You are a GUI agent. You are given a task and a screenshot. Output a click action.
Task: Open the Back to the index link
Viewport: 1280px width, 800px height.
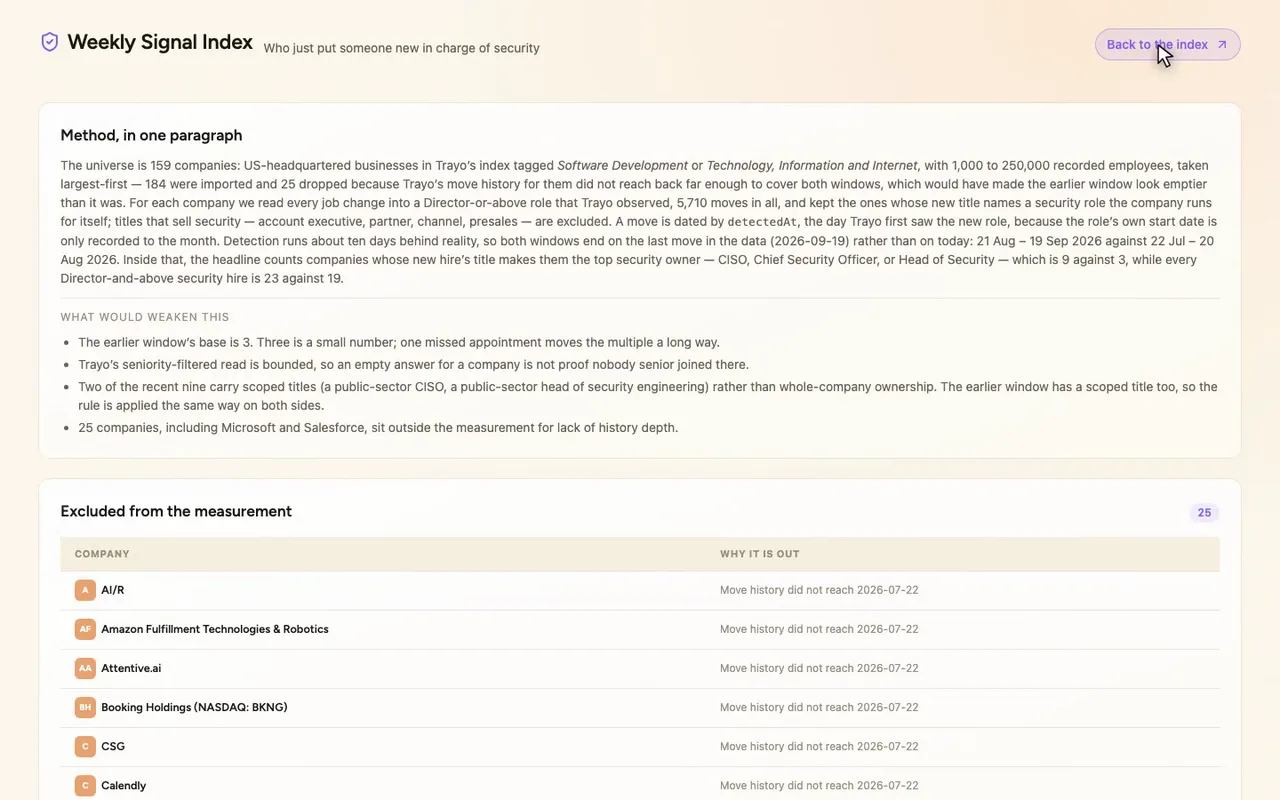tap(1167, 44)
